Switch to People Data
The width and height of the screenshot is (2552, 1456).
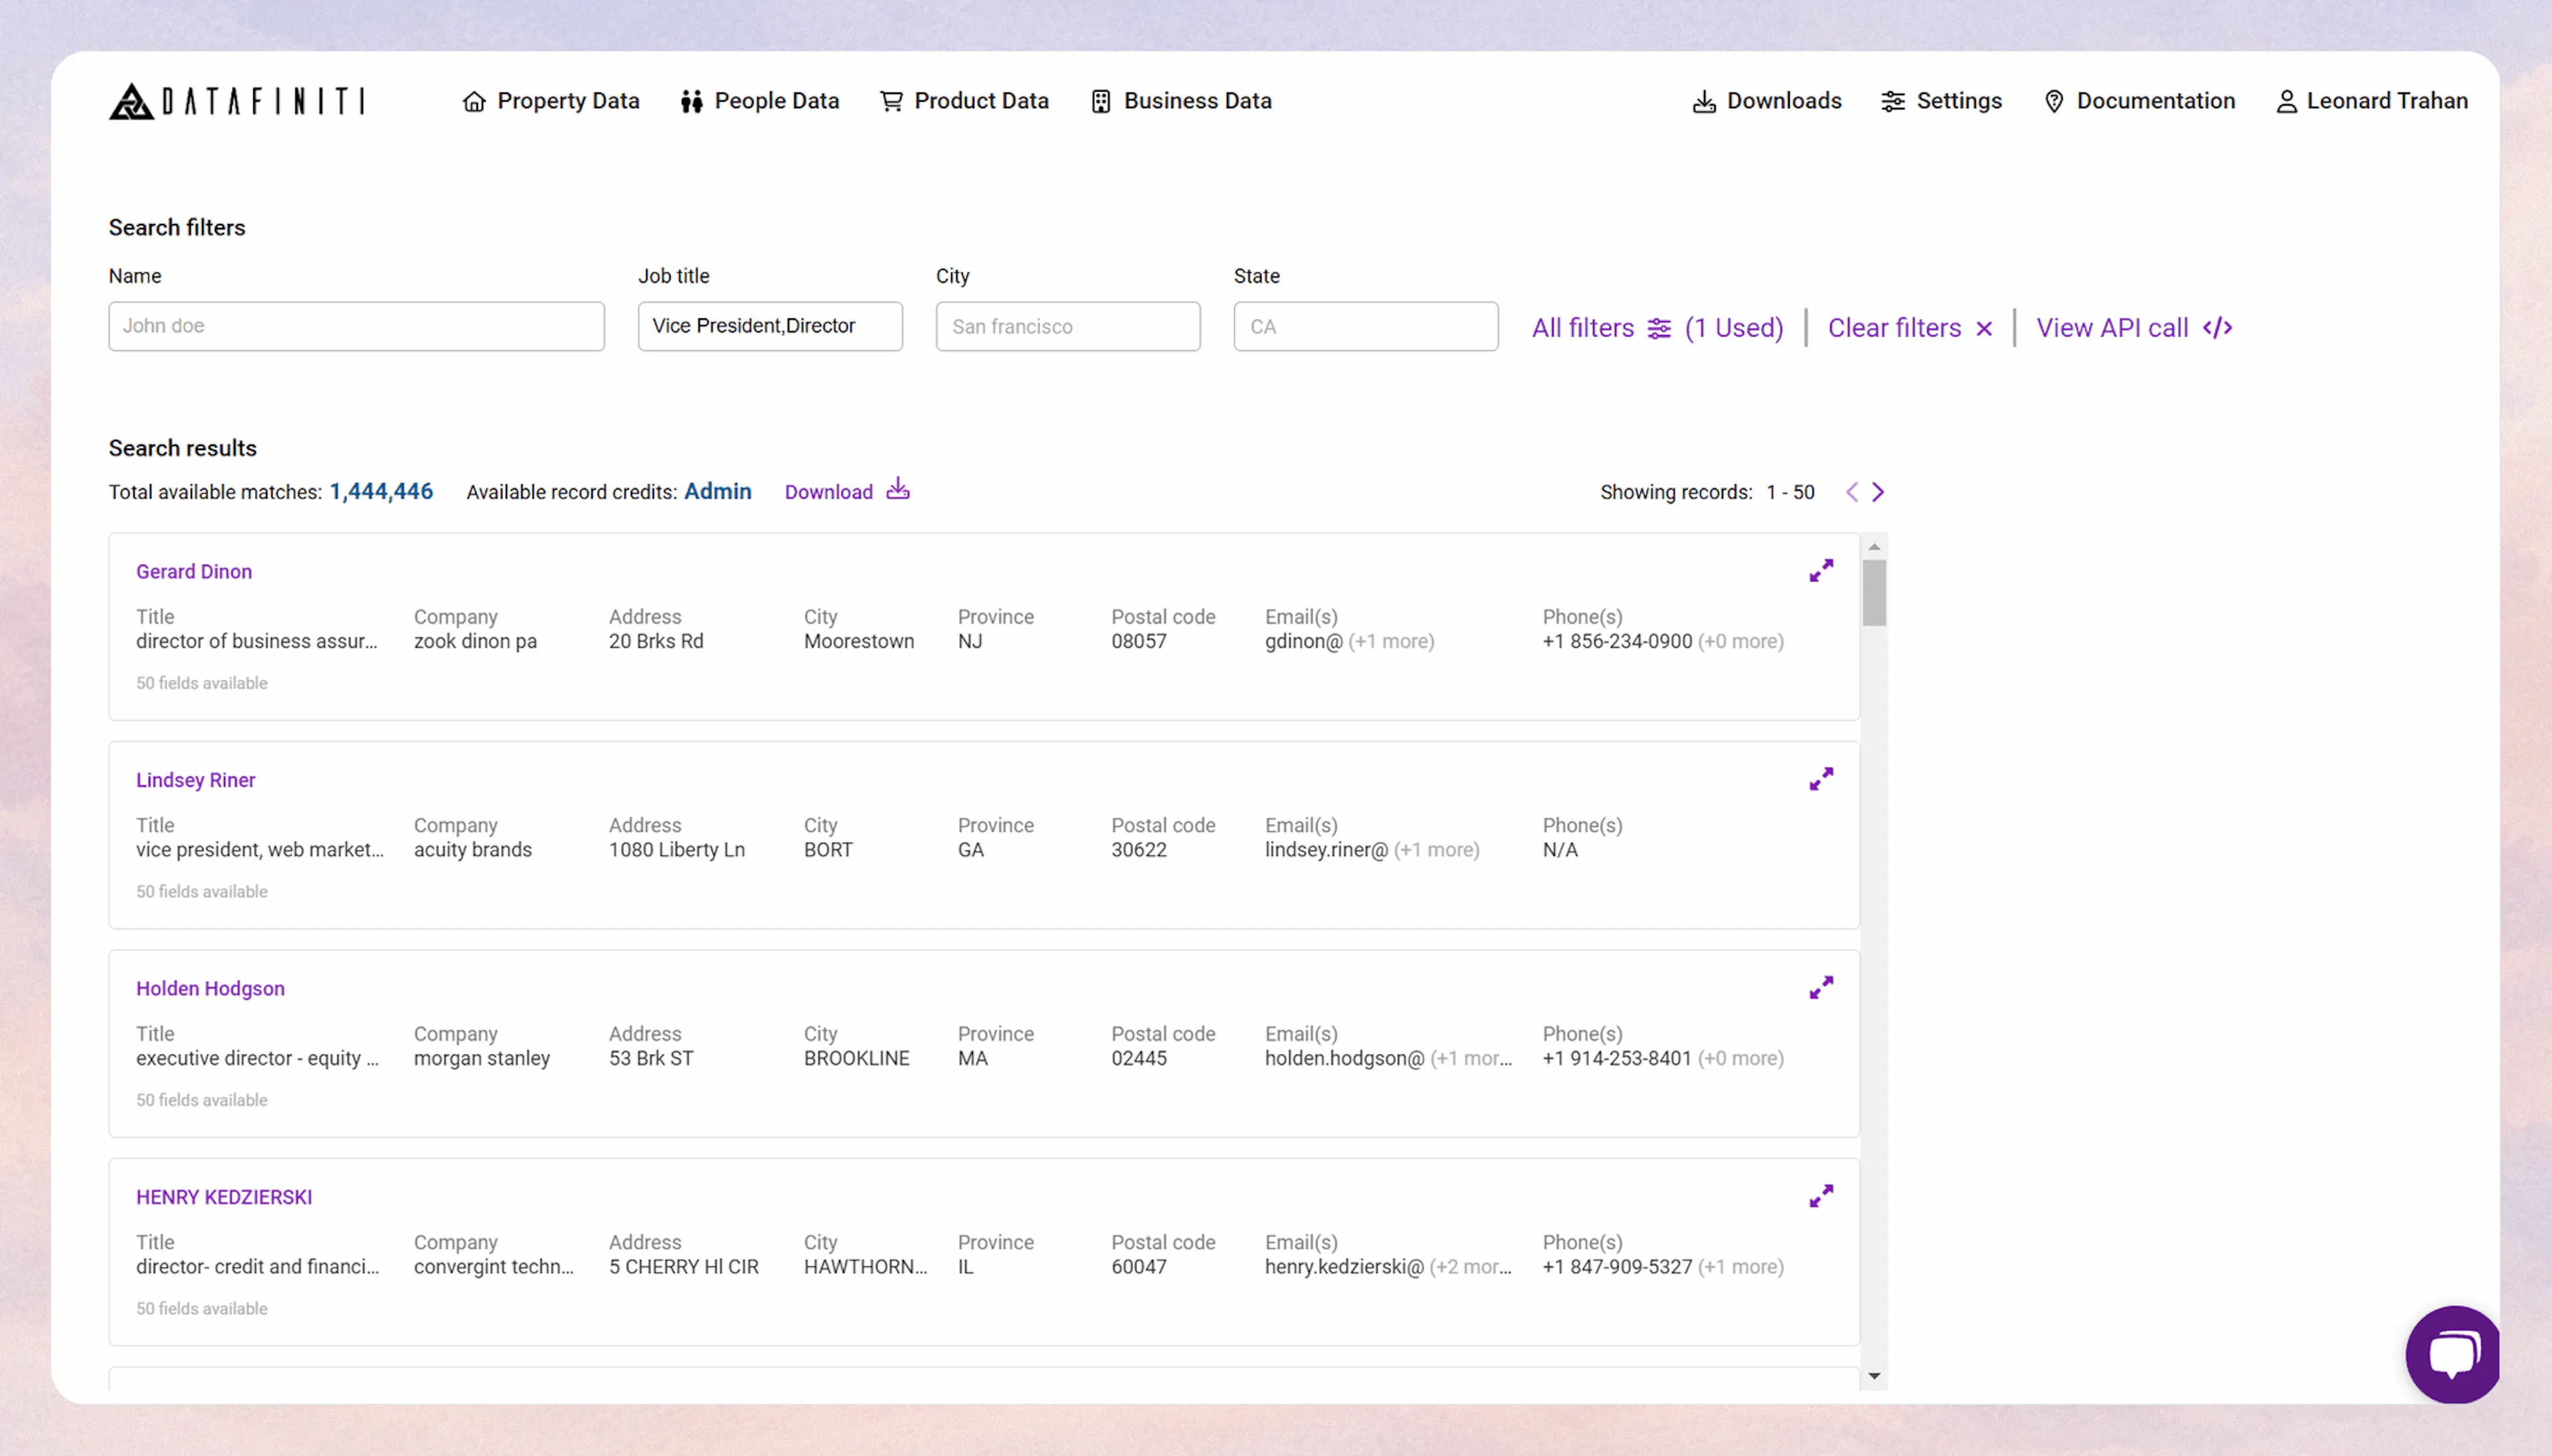coord(760,101)
